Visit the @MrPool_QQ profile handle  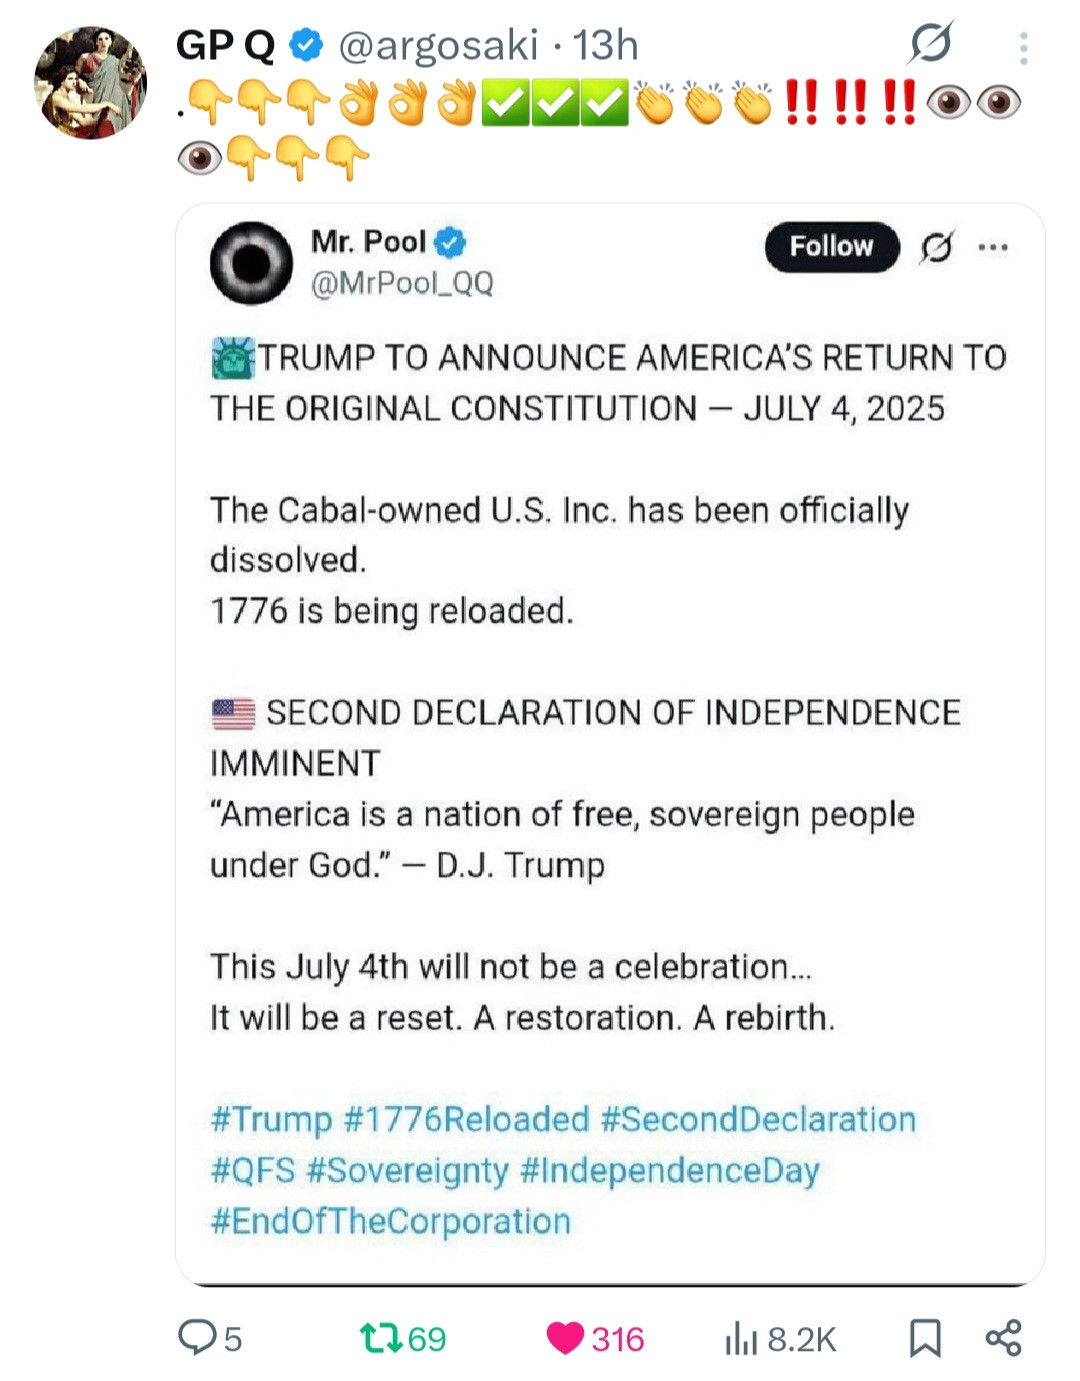point(402,284)
